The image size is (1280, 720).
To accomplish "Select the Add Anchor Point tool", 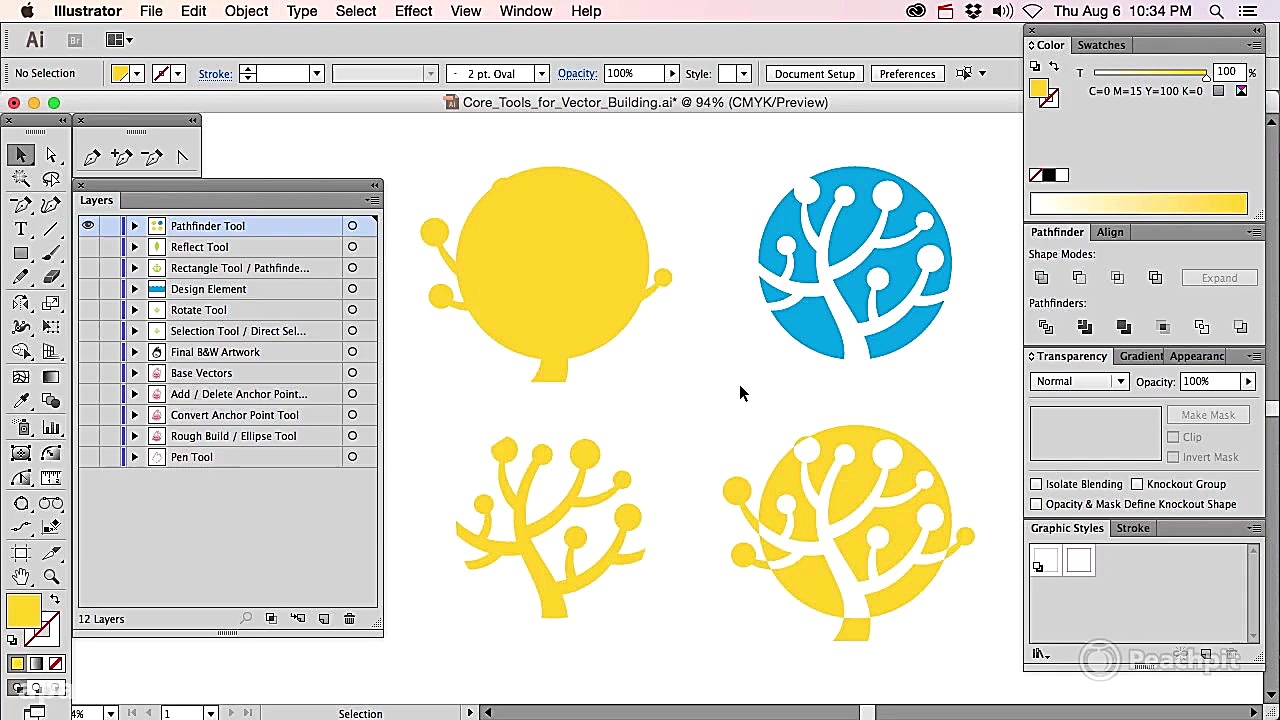I will 122,157.
